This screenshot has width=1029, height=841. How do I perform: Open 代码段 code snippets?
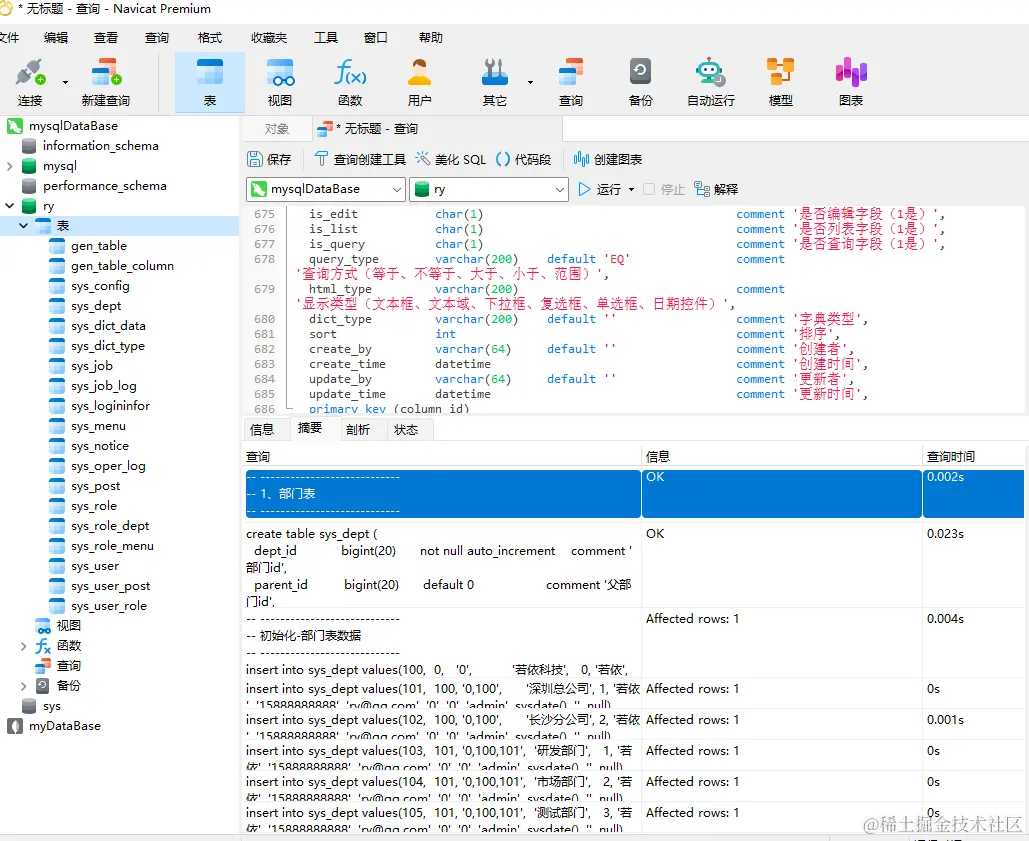pos(524,159)
